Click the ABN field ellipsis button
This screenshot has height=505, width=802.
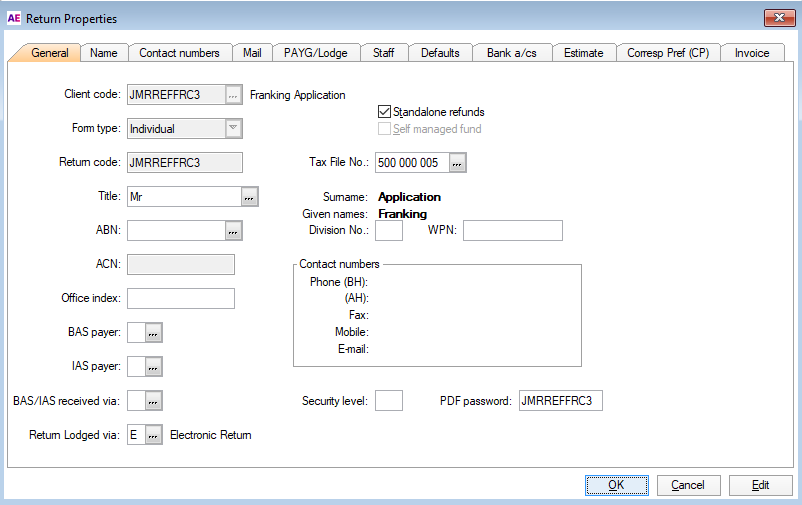(233, 231)
